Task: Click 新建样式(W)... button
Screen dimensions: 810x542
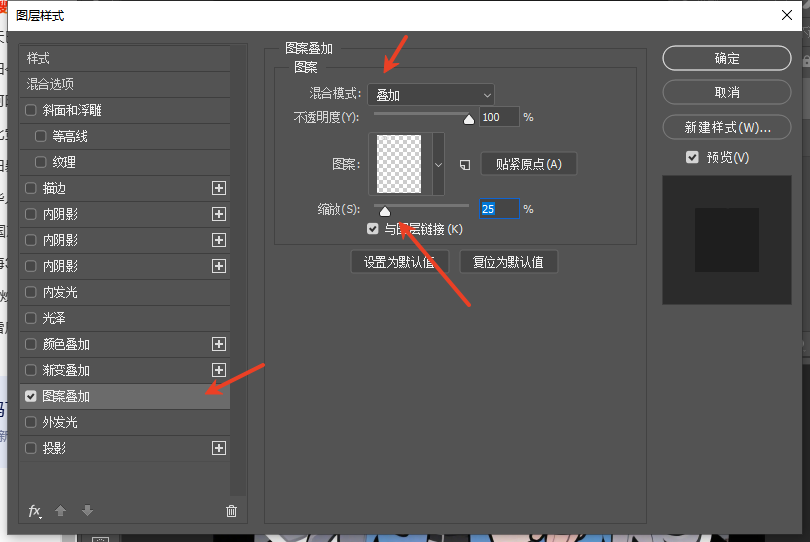Action: coord(727,127)
